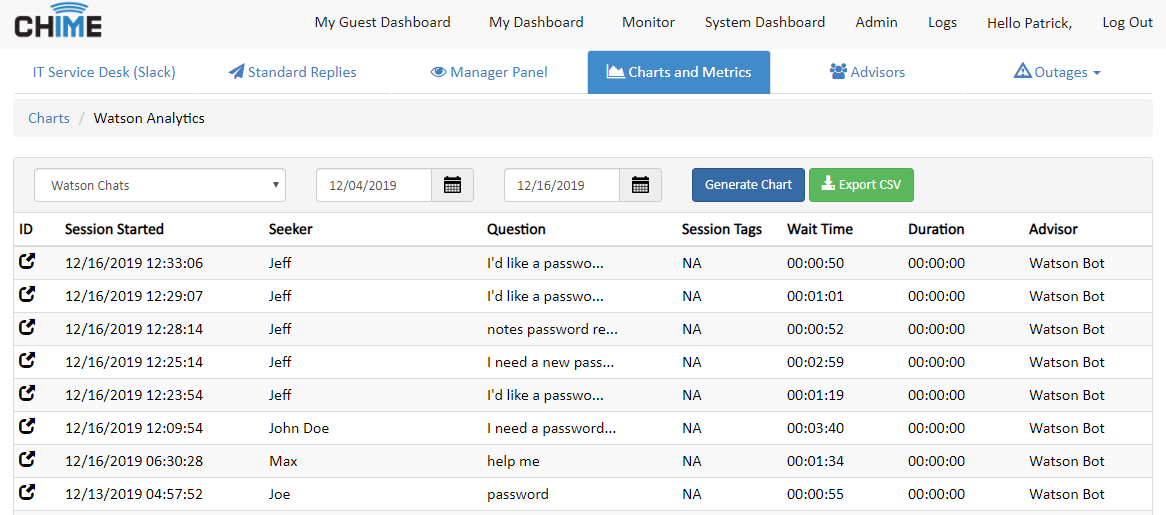Open the Admin menu item

877,22
